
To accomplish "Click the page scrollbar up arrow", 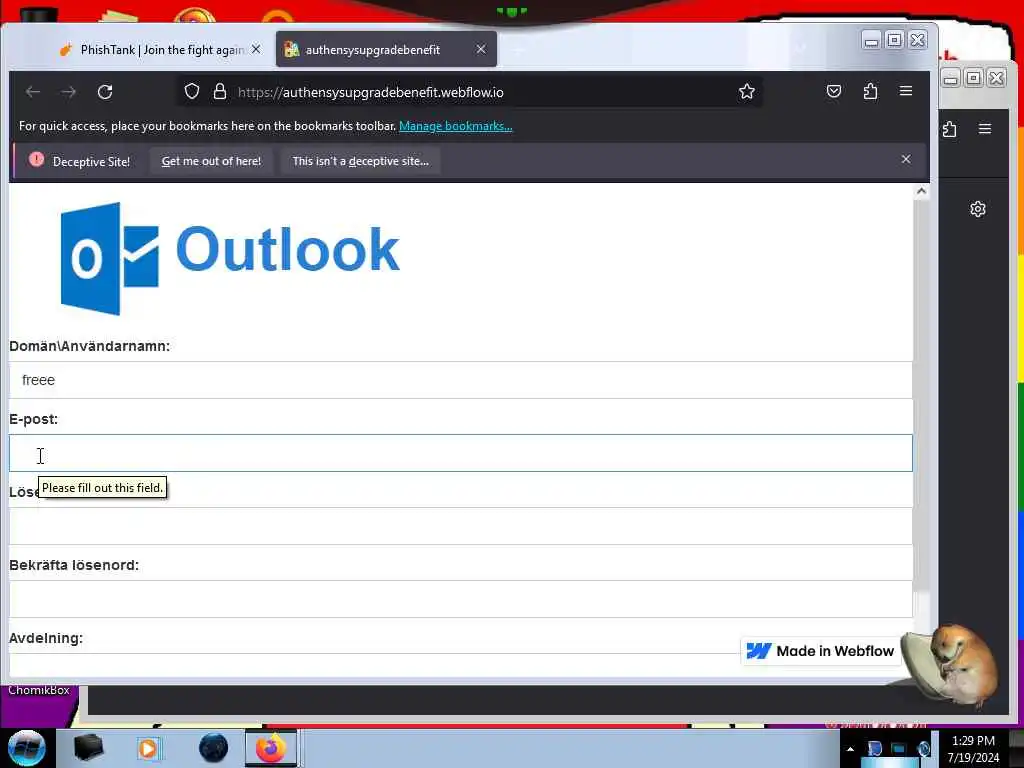I will click(x=921, y=191).
